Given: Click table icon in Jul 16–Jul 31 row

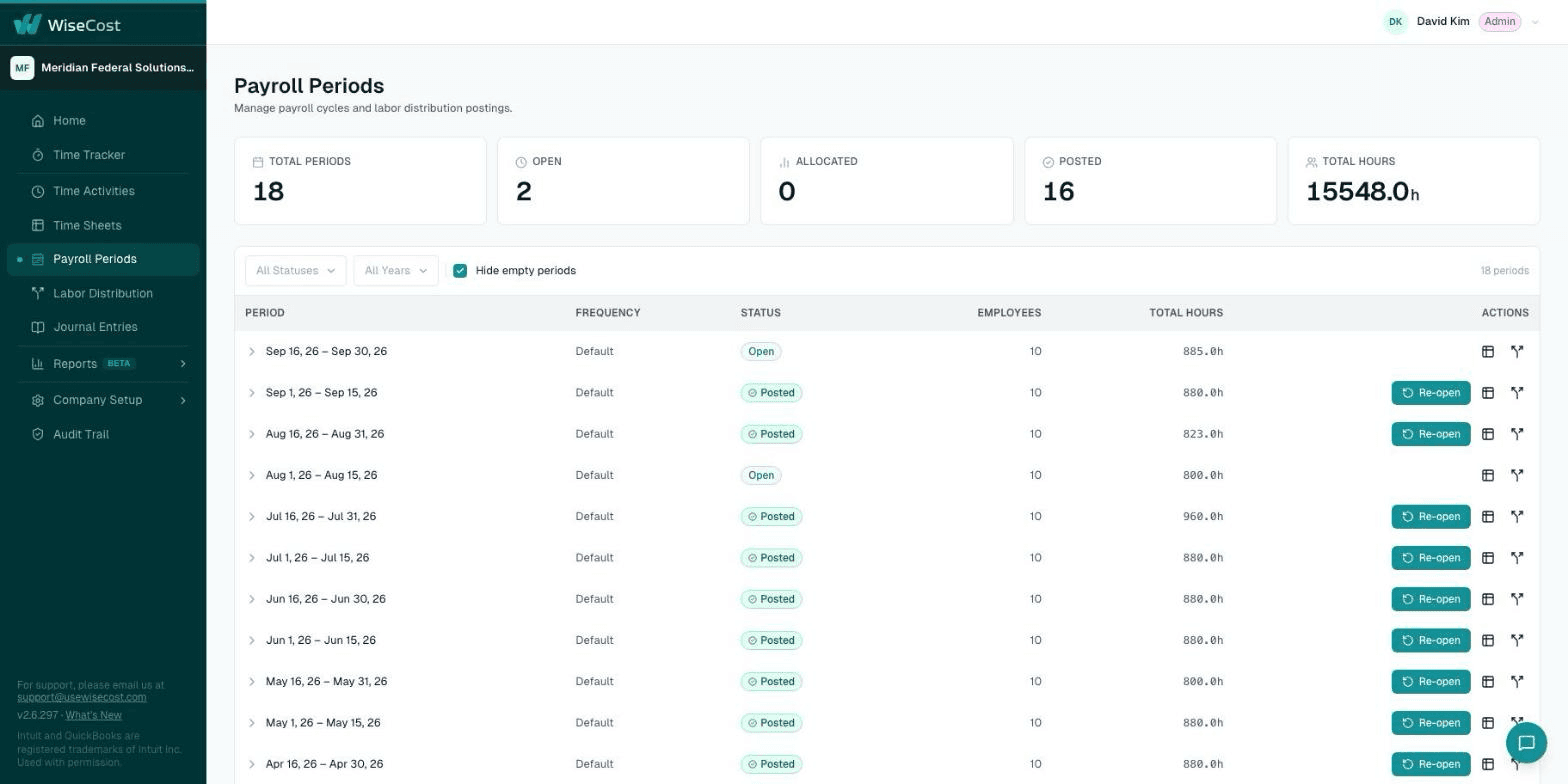Looking at the screenshot, I should (x=1488, y=517).
